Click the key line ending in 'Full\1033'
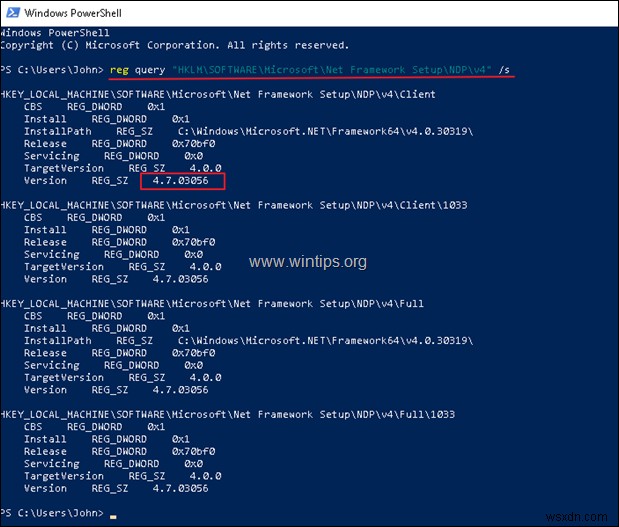Screen dimensions: 619x527 [228, 414]
